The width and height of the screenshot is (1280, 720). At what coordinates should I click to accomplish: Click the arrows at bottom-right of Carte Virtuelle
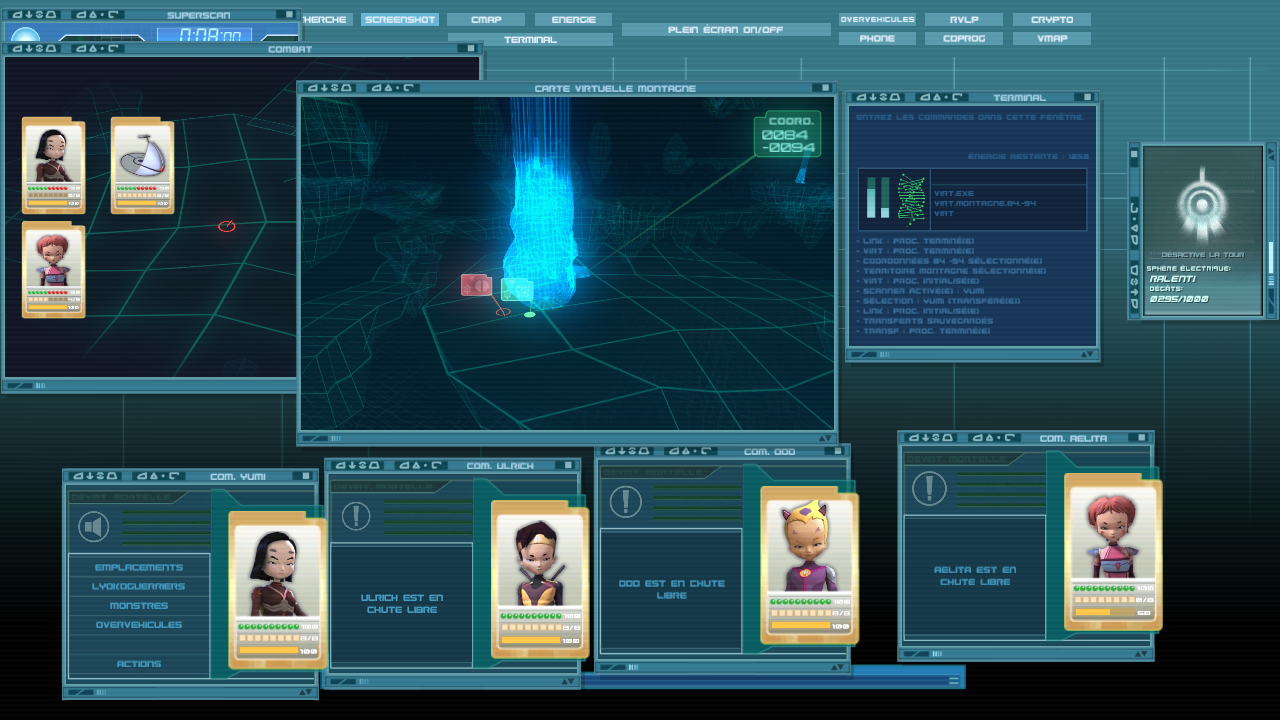pos(825,438)
